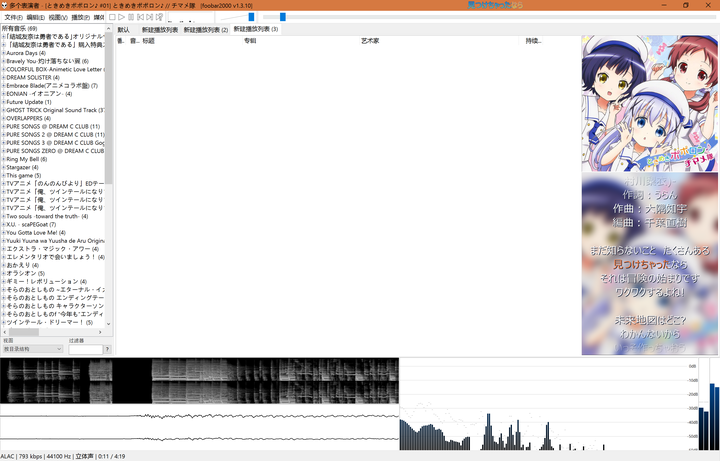The height and width of the screenshot is (461, 720).
Task: Select PURE SONGS ZERO album item
Action: click(55, 151)
